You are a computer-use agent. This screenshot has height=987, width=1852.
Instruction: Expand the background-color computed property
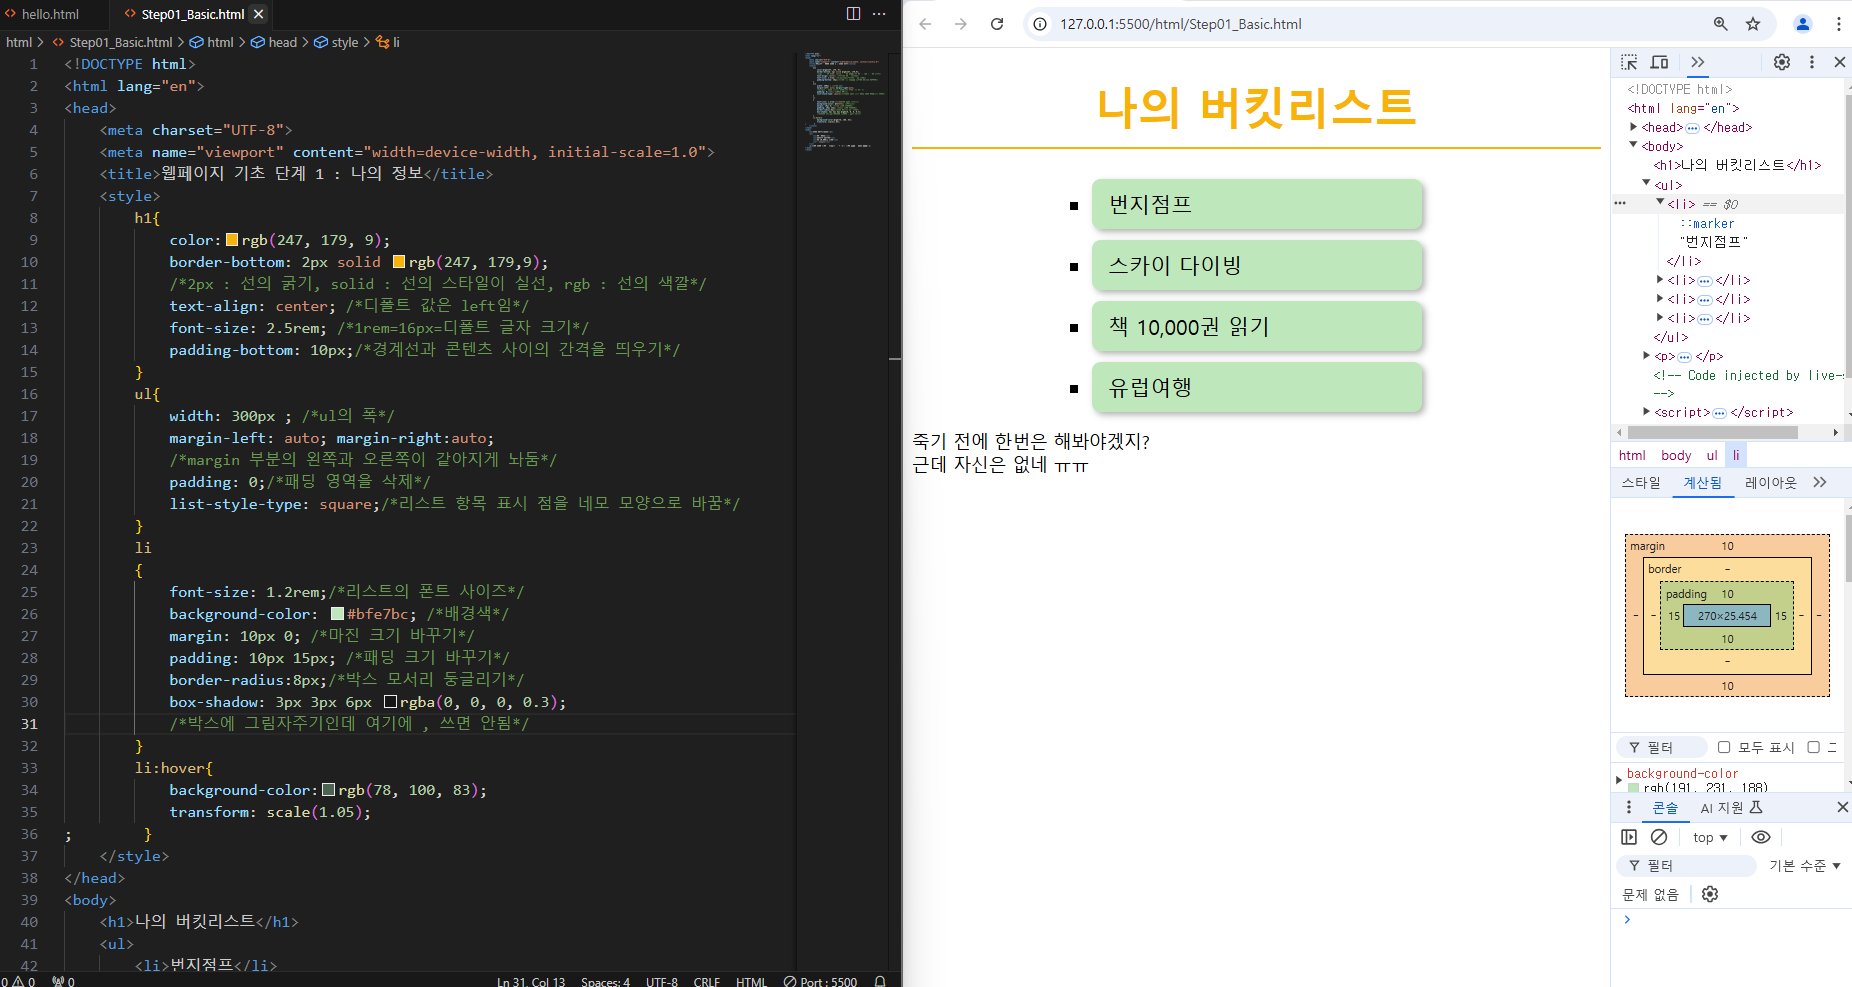(1619, 780)
